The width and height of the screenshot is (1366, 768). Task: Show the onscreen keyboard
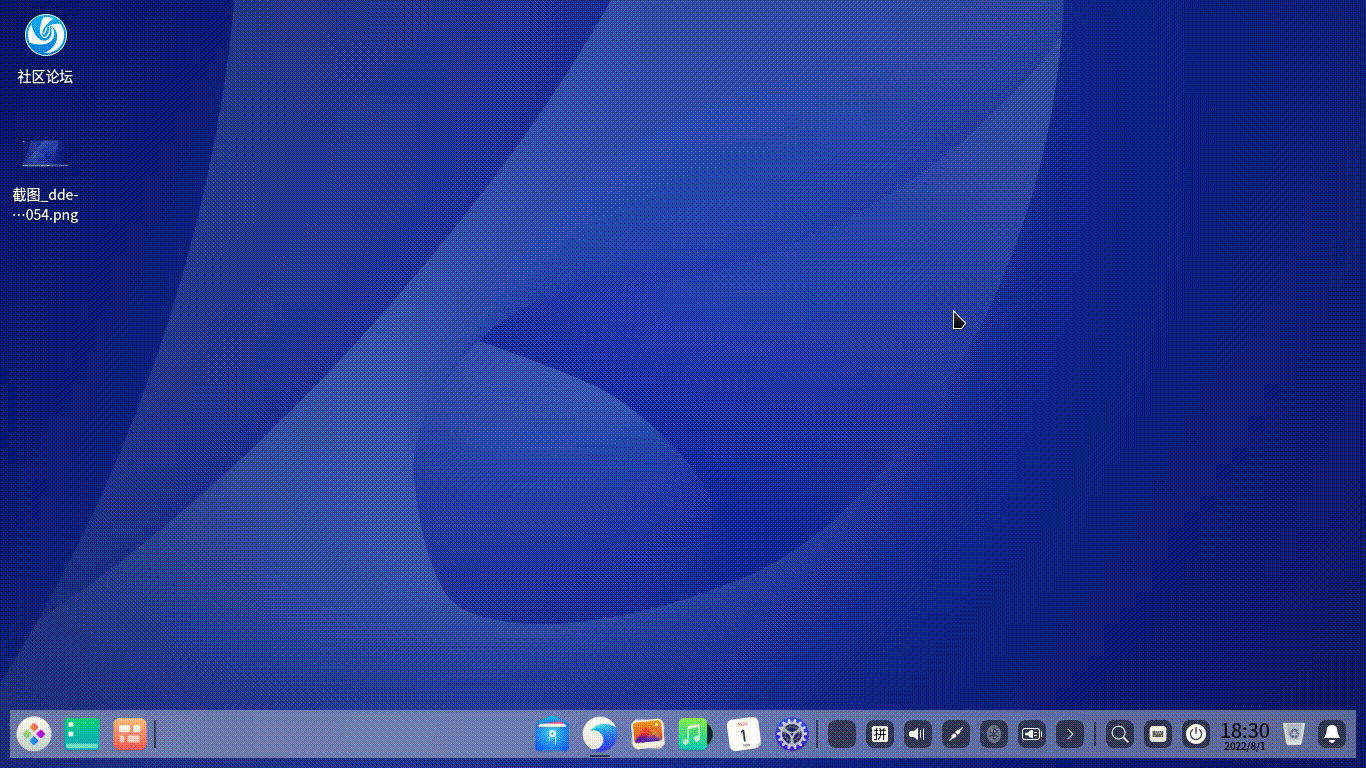(x=1159, y=735)
